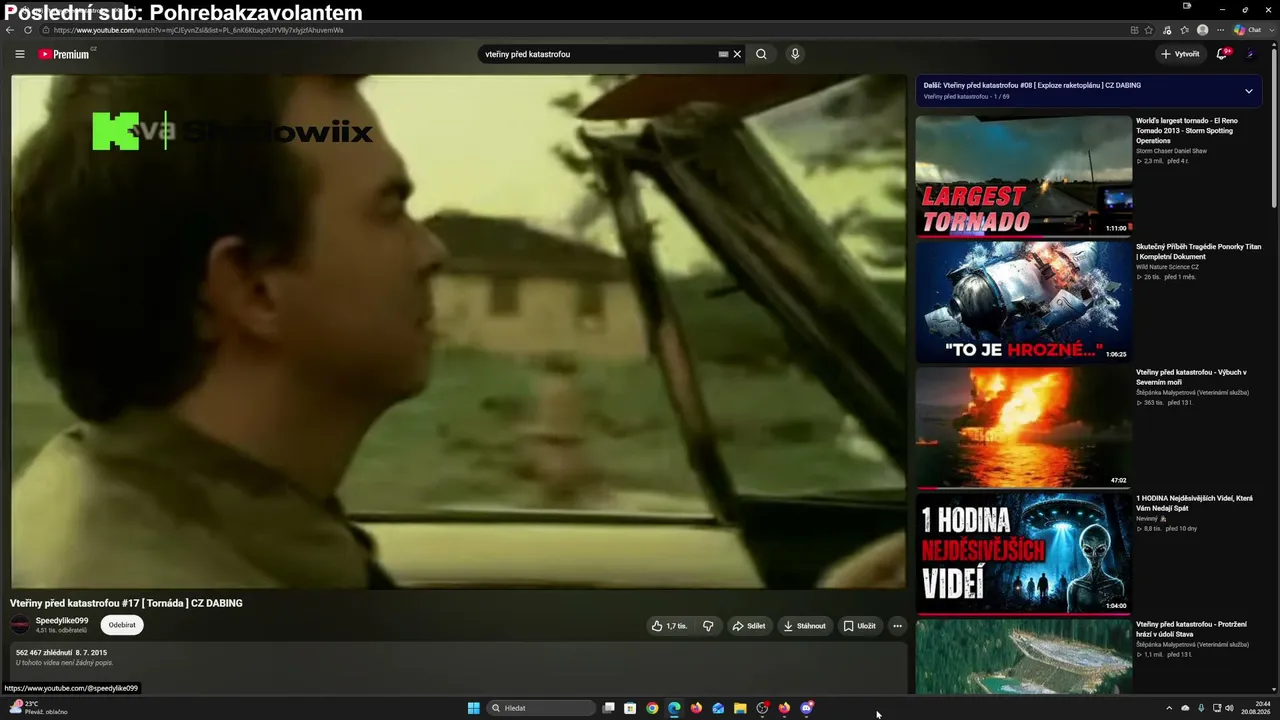Download the video via Stáhnout
The image size is (1280, 720).
click(805, 626)
